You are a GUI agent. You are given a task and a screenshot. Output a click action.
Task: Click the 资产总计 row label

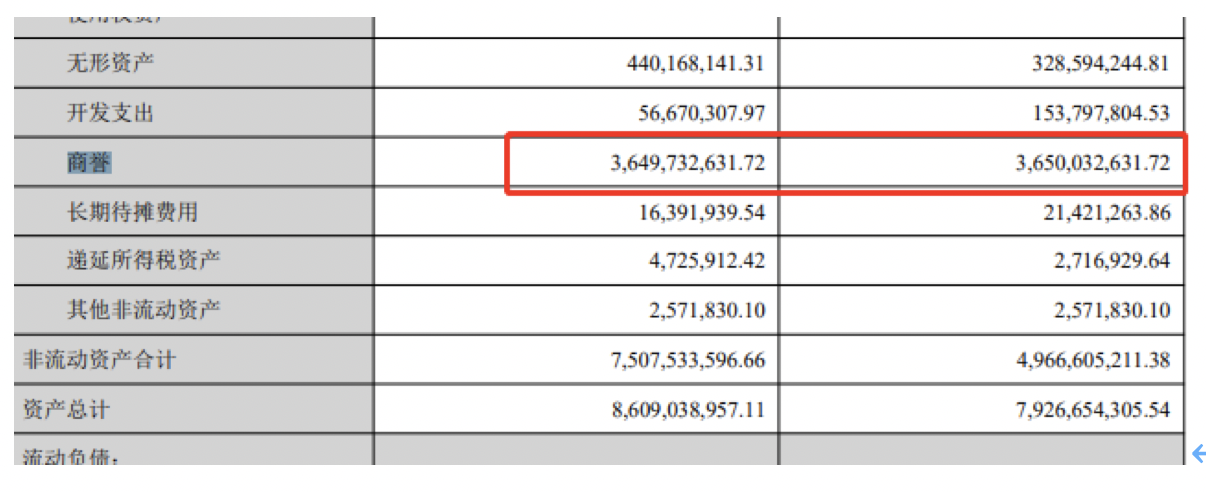(67, 408)
